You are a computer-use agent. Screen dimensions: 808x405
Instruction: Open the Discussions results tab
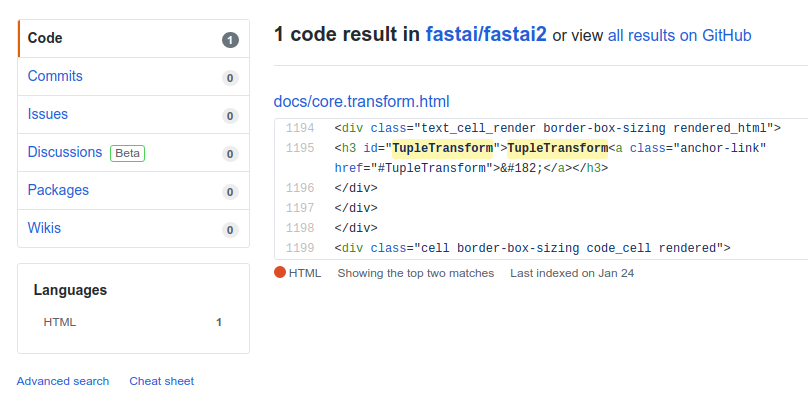(133, 153)
